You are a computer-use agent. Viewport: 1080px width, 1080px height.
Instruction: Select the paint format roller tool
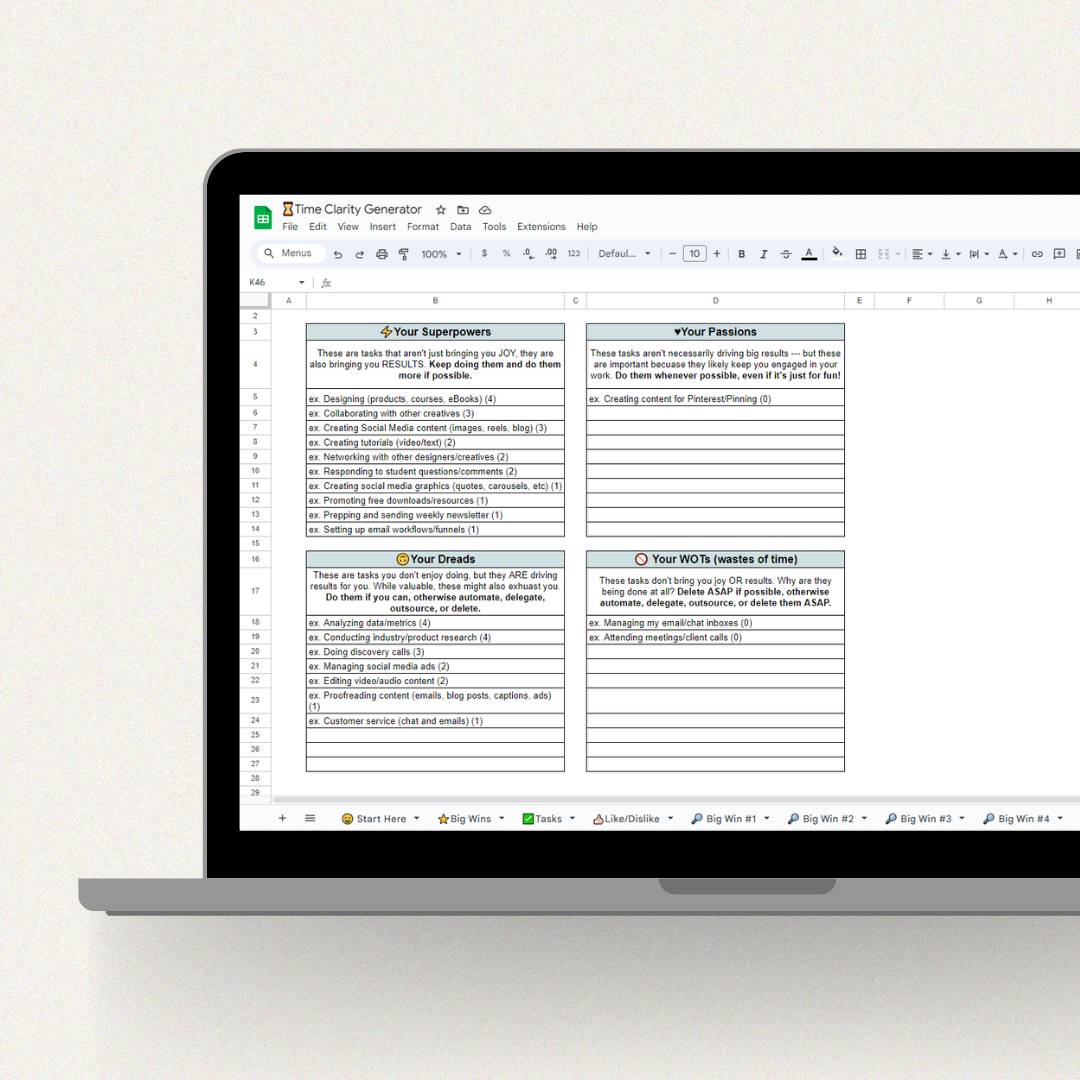404,254
